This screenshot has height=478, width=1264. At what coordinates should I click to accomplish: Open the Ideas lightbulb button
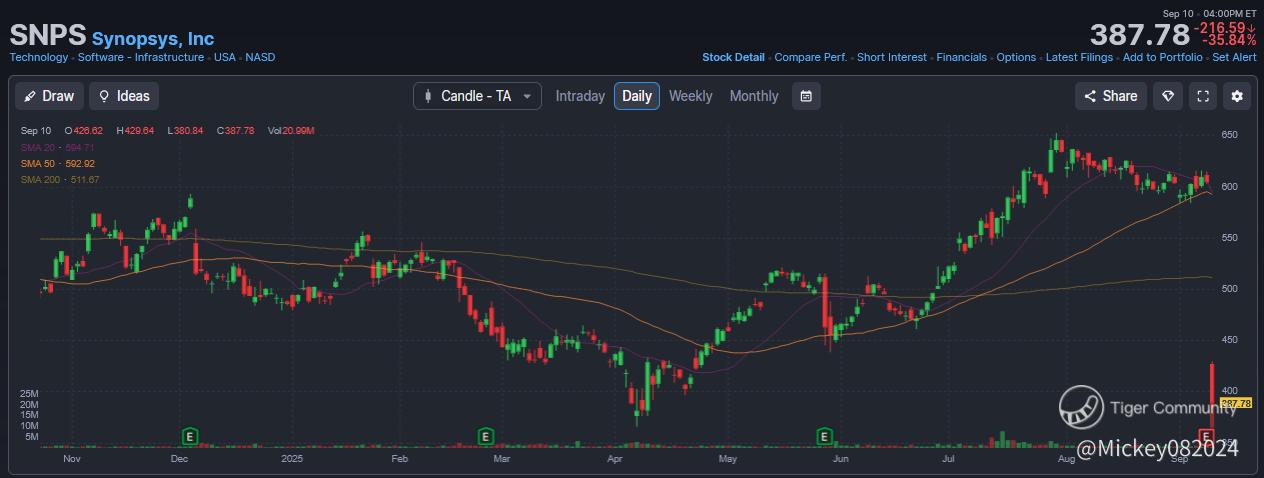tap(124, 96)
